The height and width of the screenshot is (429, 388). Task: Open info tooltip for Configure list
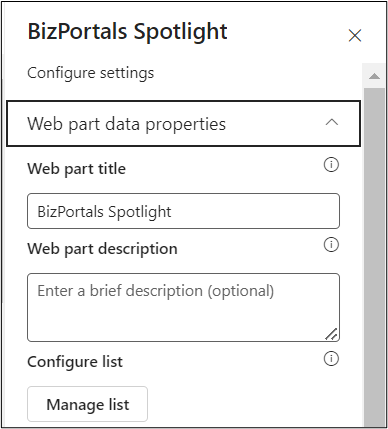331,359
